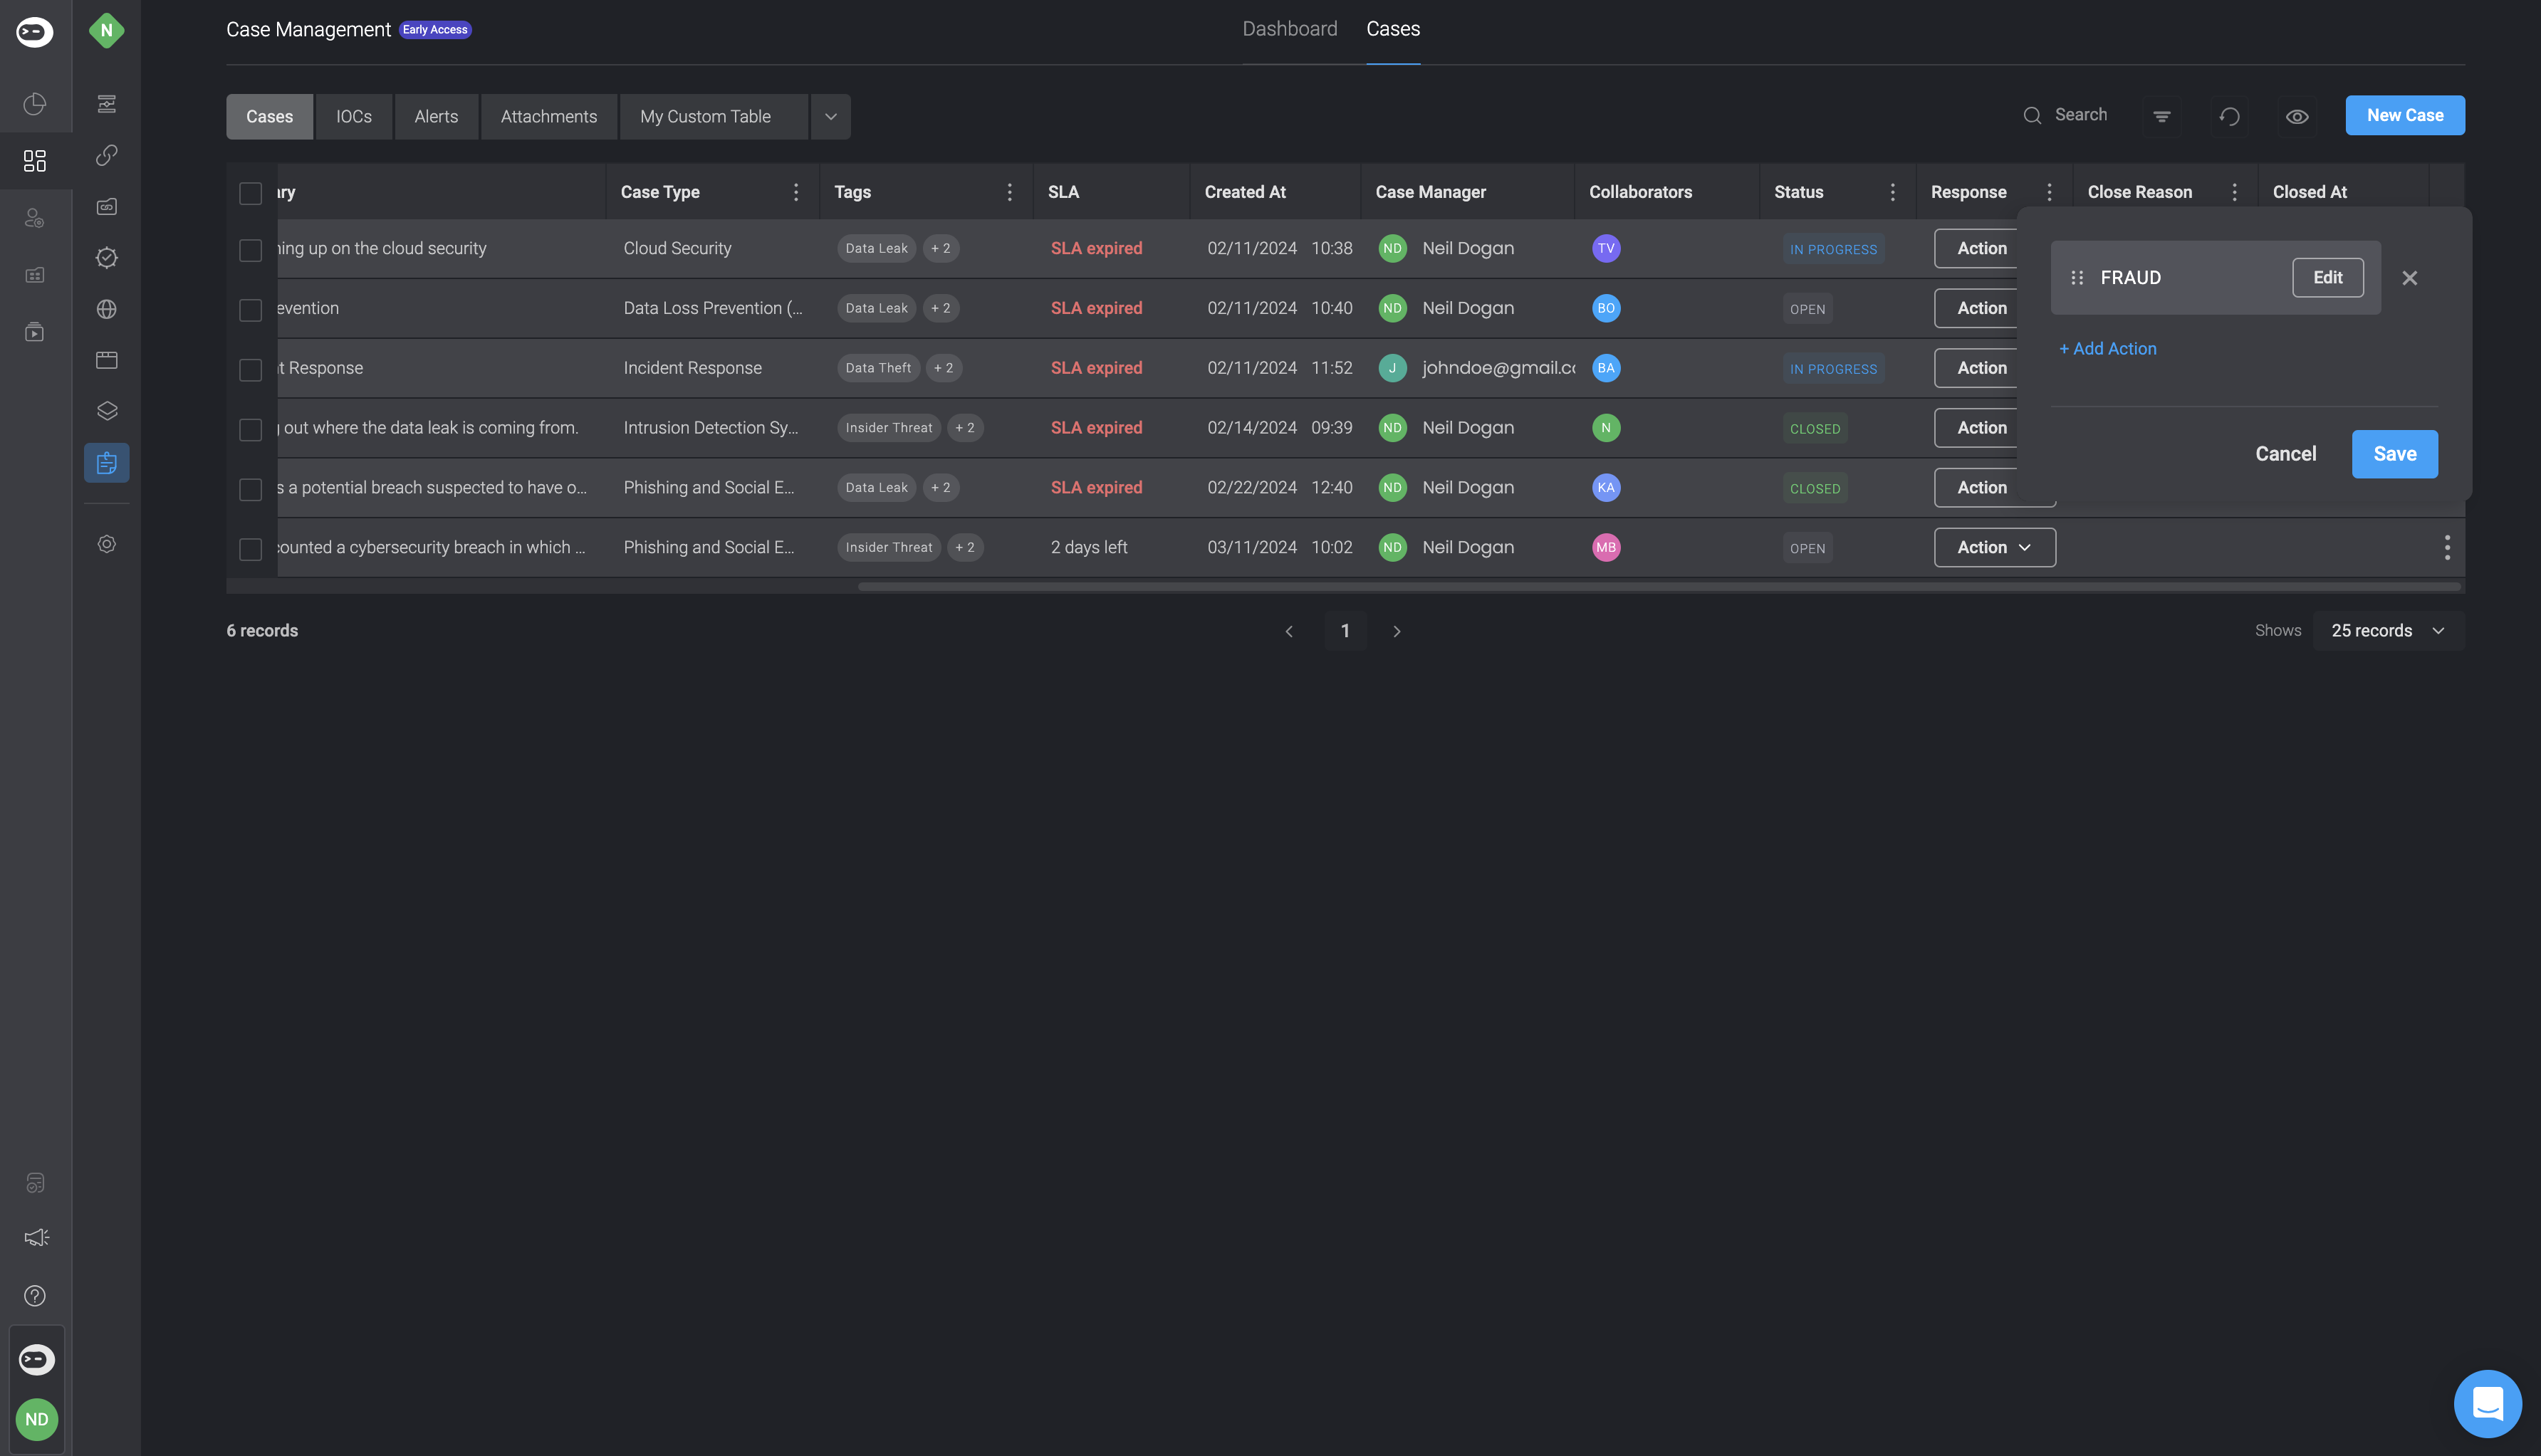Click the globe icon in the sidebar
The image size is (2541, 1456).
[107, 309]
